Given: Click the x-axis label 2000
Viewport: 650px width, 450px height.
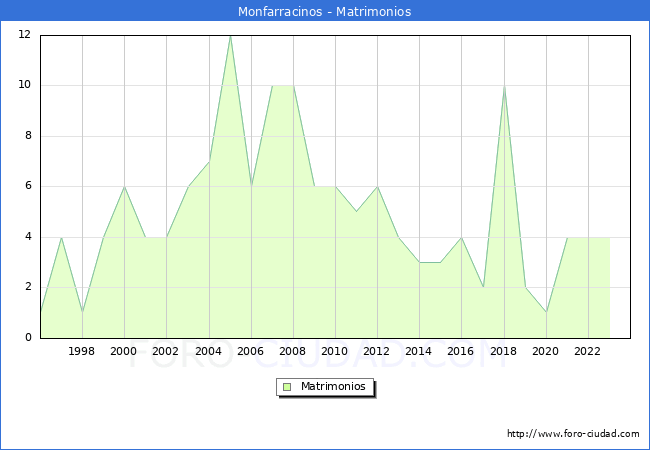Looking at the screenshot, I should tap(124, 351).
